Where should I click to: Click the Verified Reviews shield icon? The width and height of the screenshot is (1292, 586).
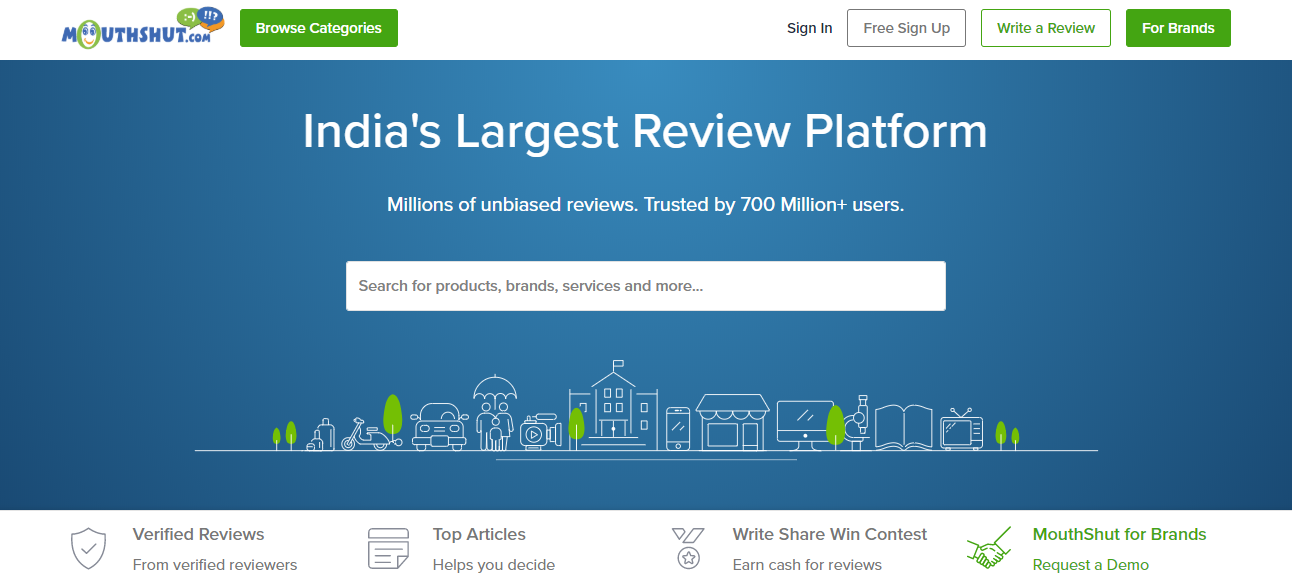click(x=89, y=549)
